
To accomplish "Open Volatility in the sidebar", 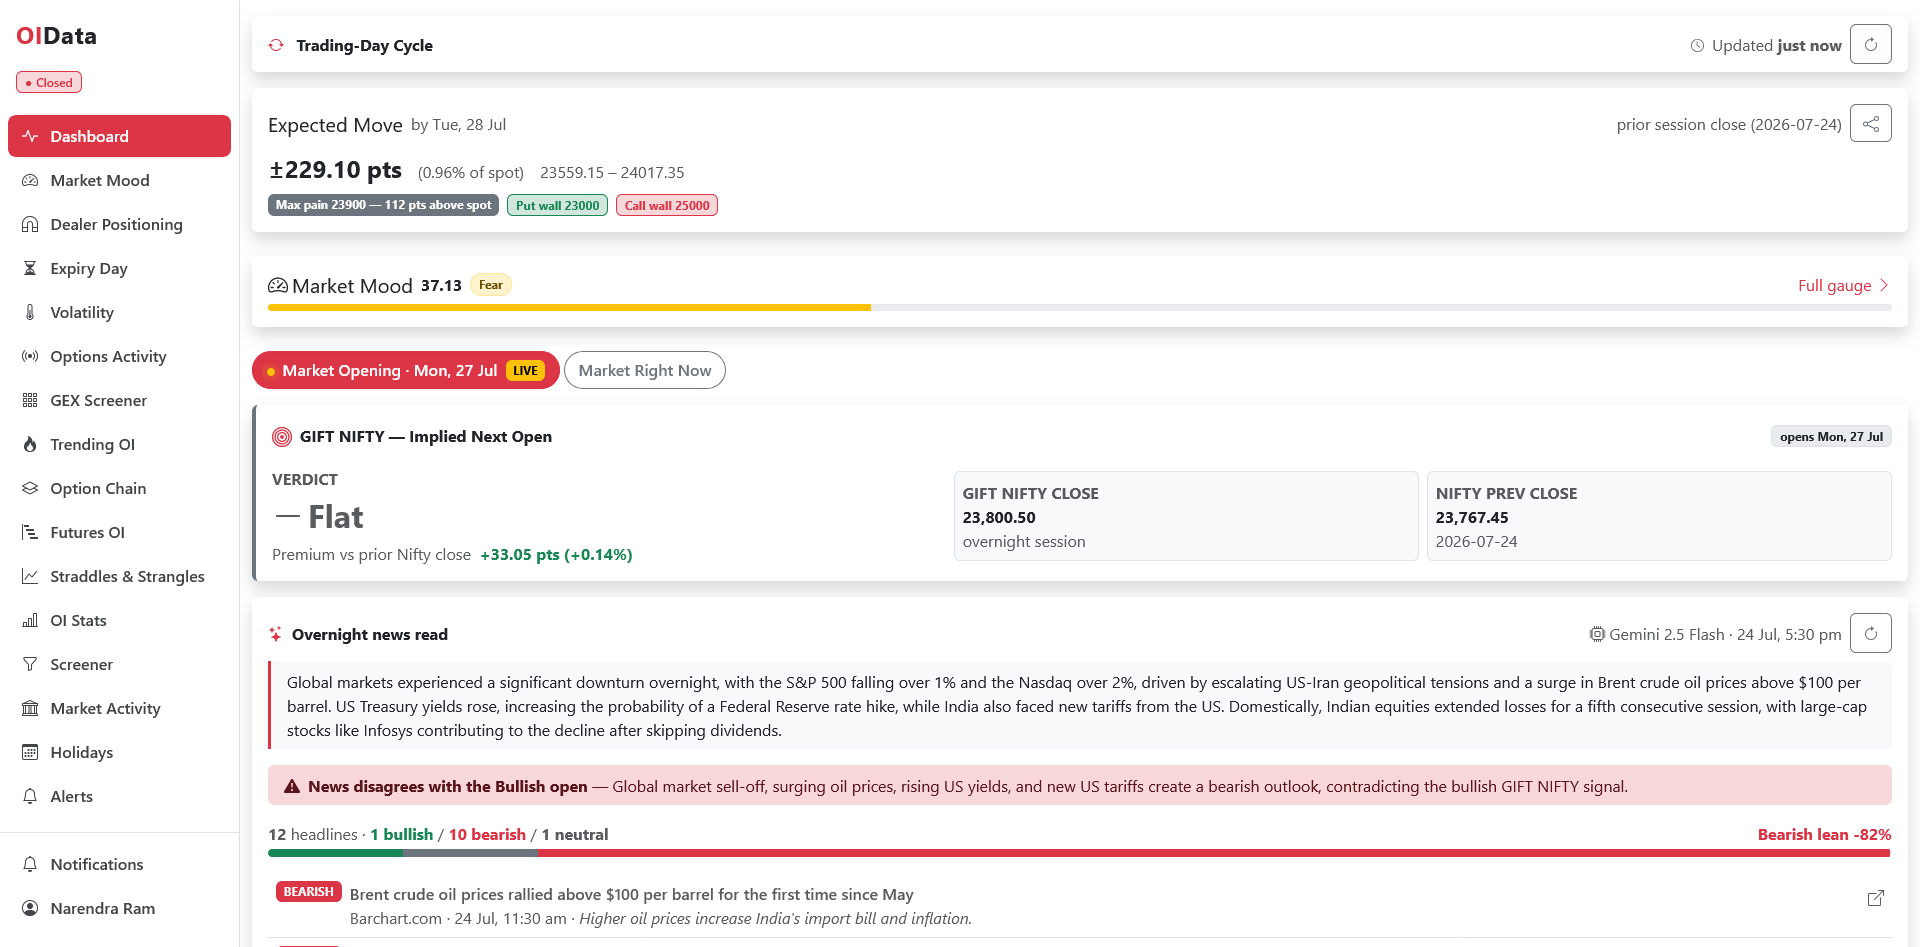I will pyautogui.click(x=119, y=312).
